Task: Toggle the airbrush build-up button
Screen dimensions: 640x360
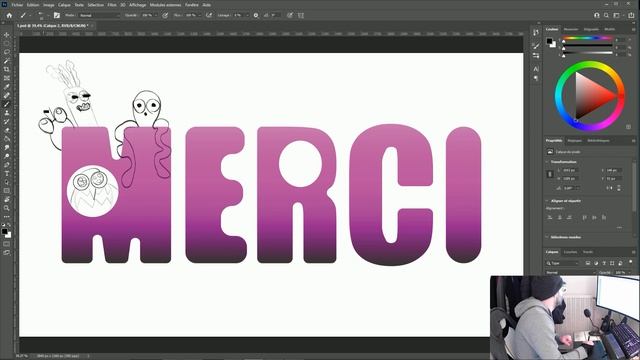Action: (209, 15)
